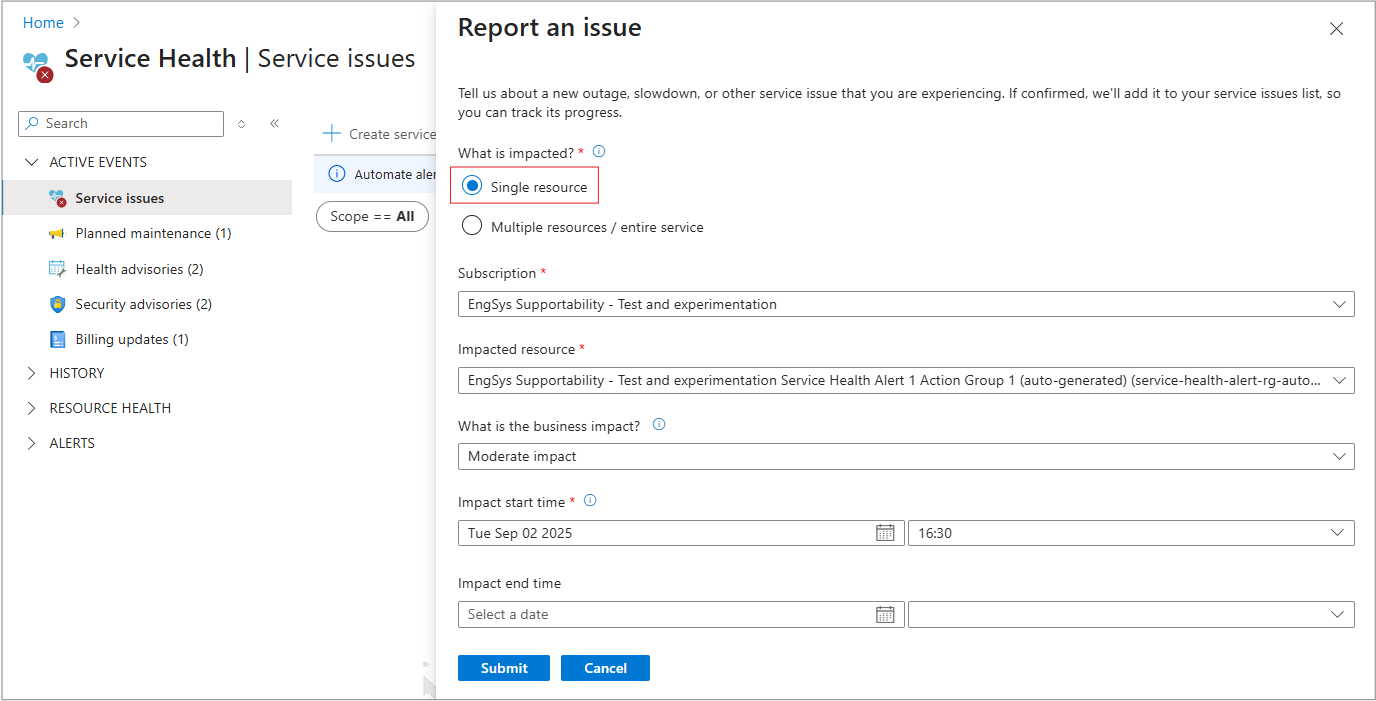Screen dimensions: 1376x701
Task: Open calendar picker for Impact end date
Action: pos(885,614)
